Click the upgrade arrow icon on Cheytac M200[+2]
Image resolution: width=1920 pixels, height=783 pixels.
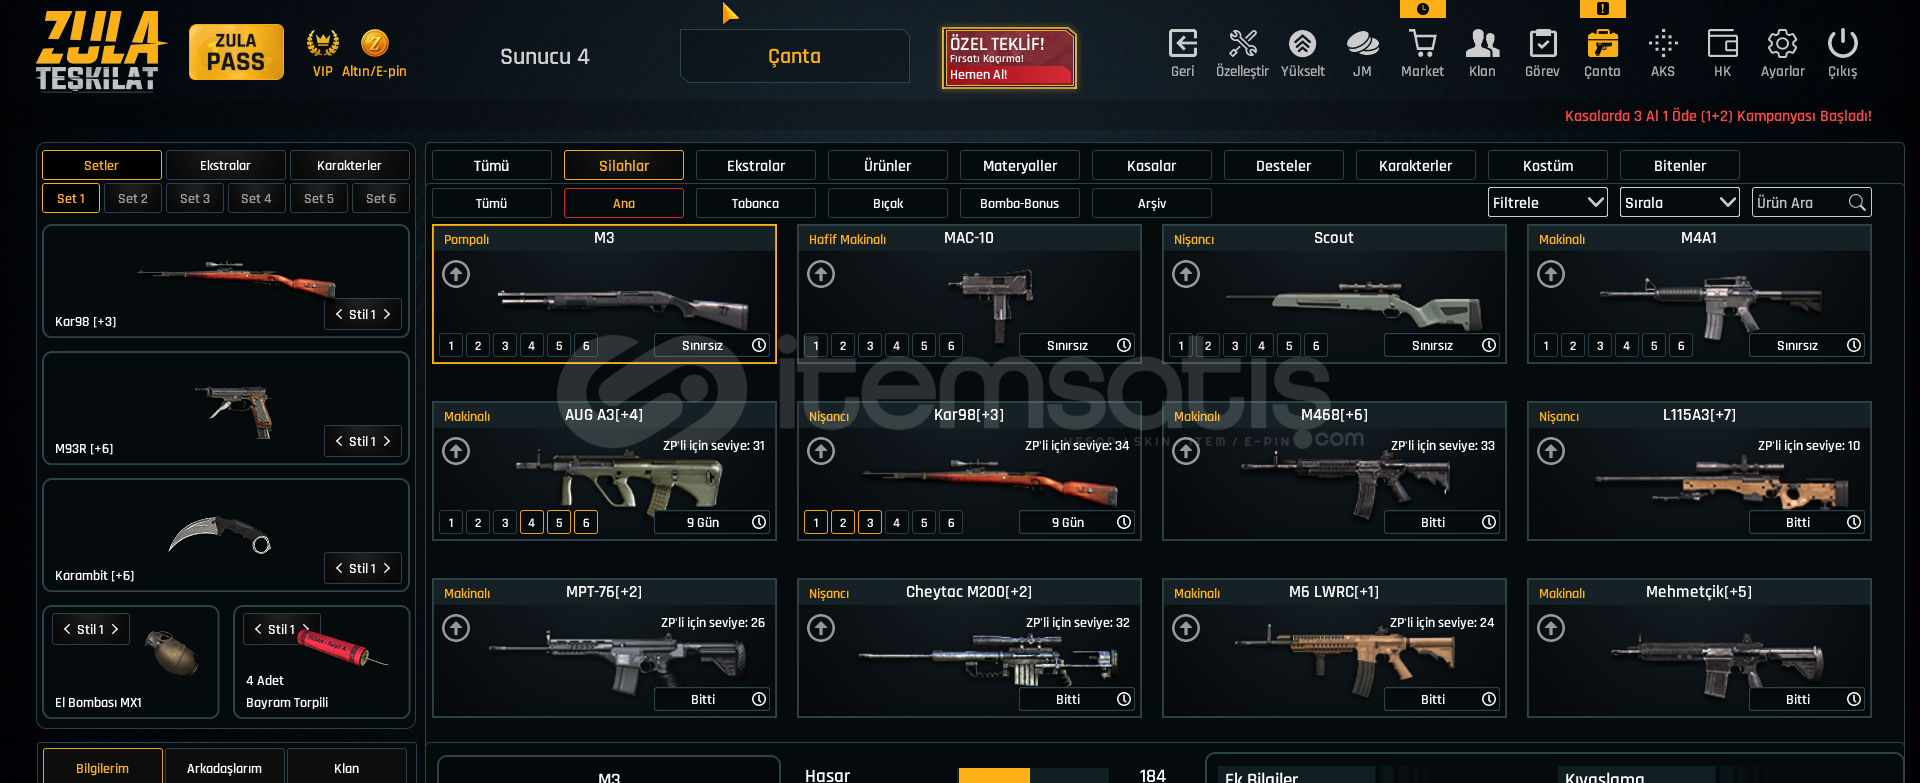point(821,628)
